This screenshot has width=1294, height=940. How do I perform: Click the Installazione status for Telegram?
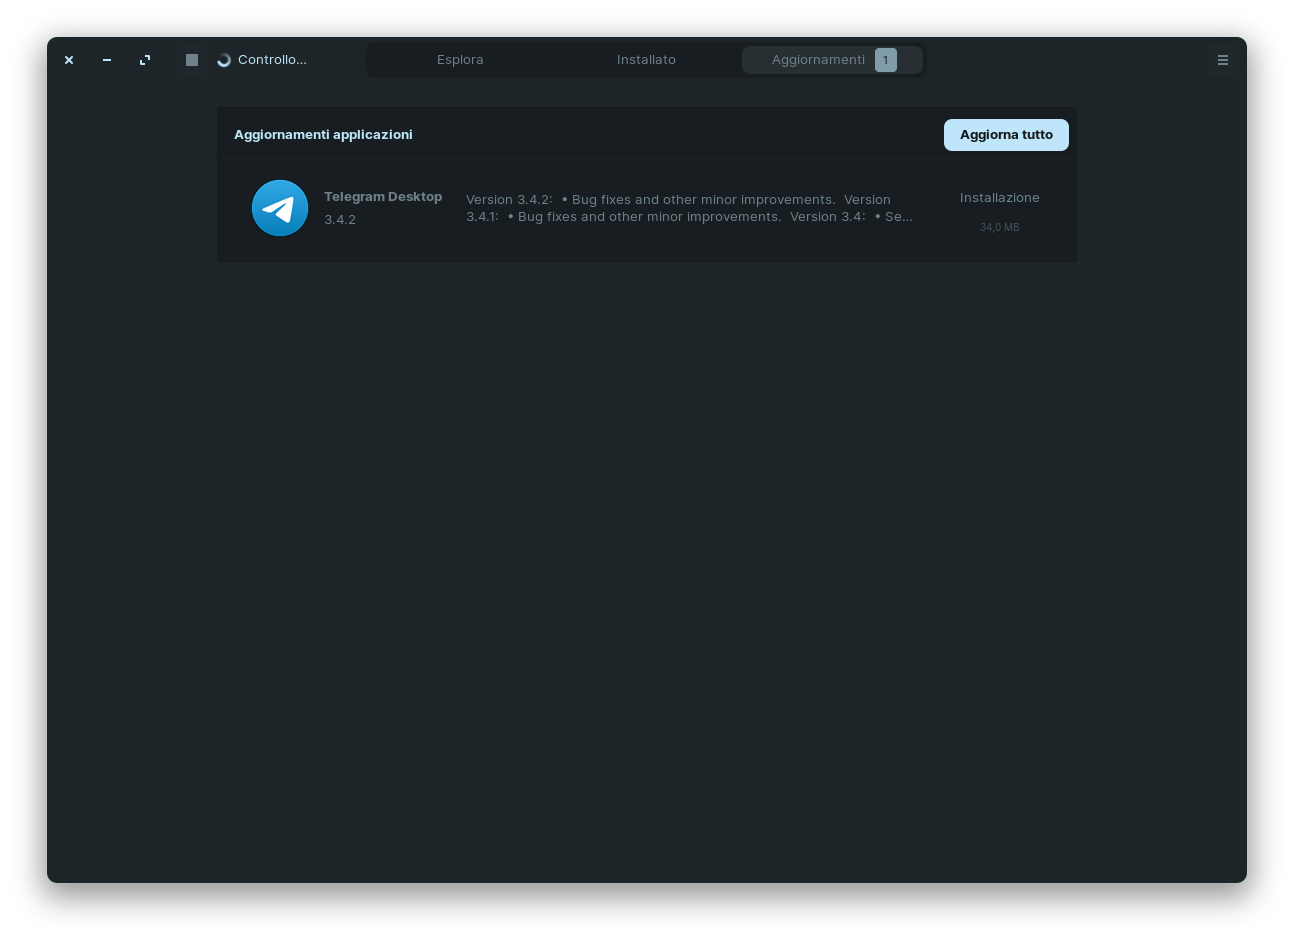point(1000,198)
